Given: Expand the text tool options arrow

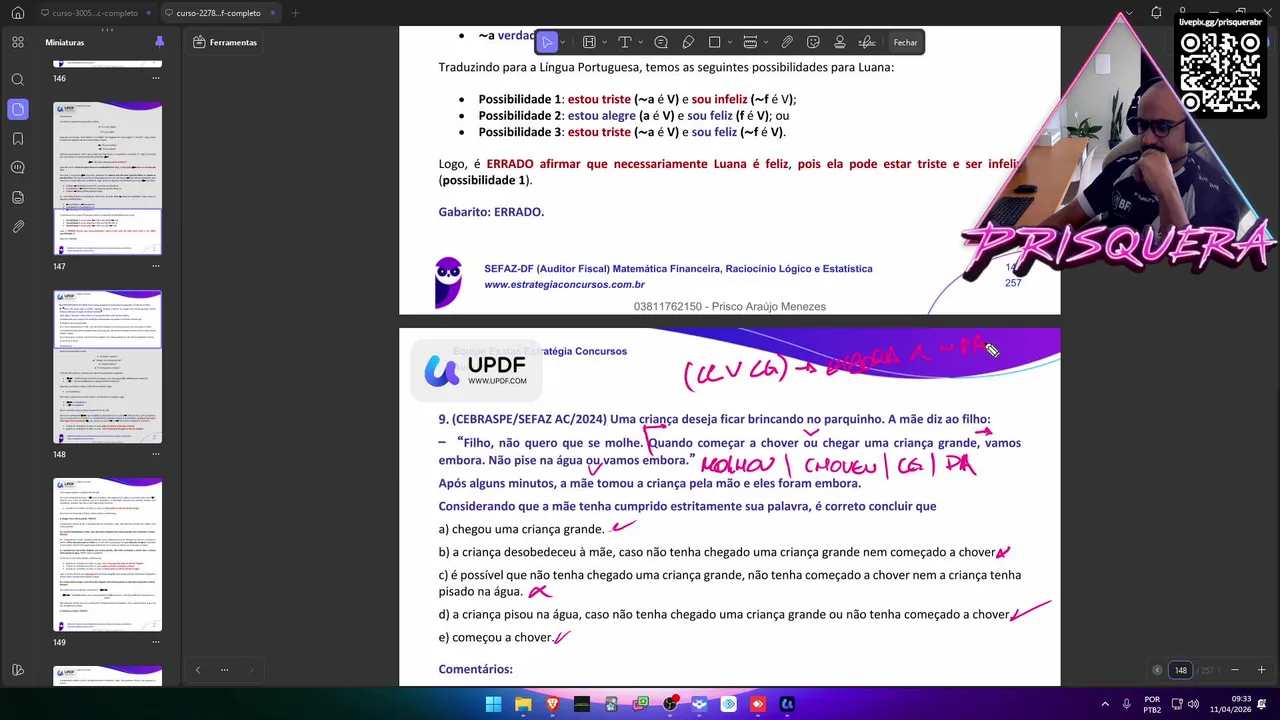Looking at the screenshot, I should pos(639,42).
